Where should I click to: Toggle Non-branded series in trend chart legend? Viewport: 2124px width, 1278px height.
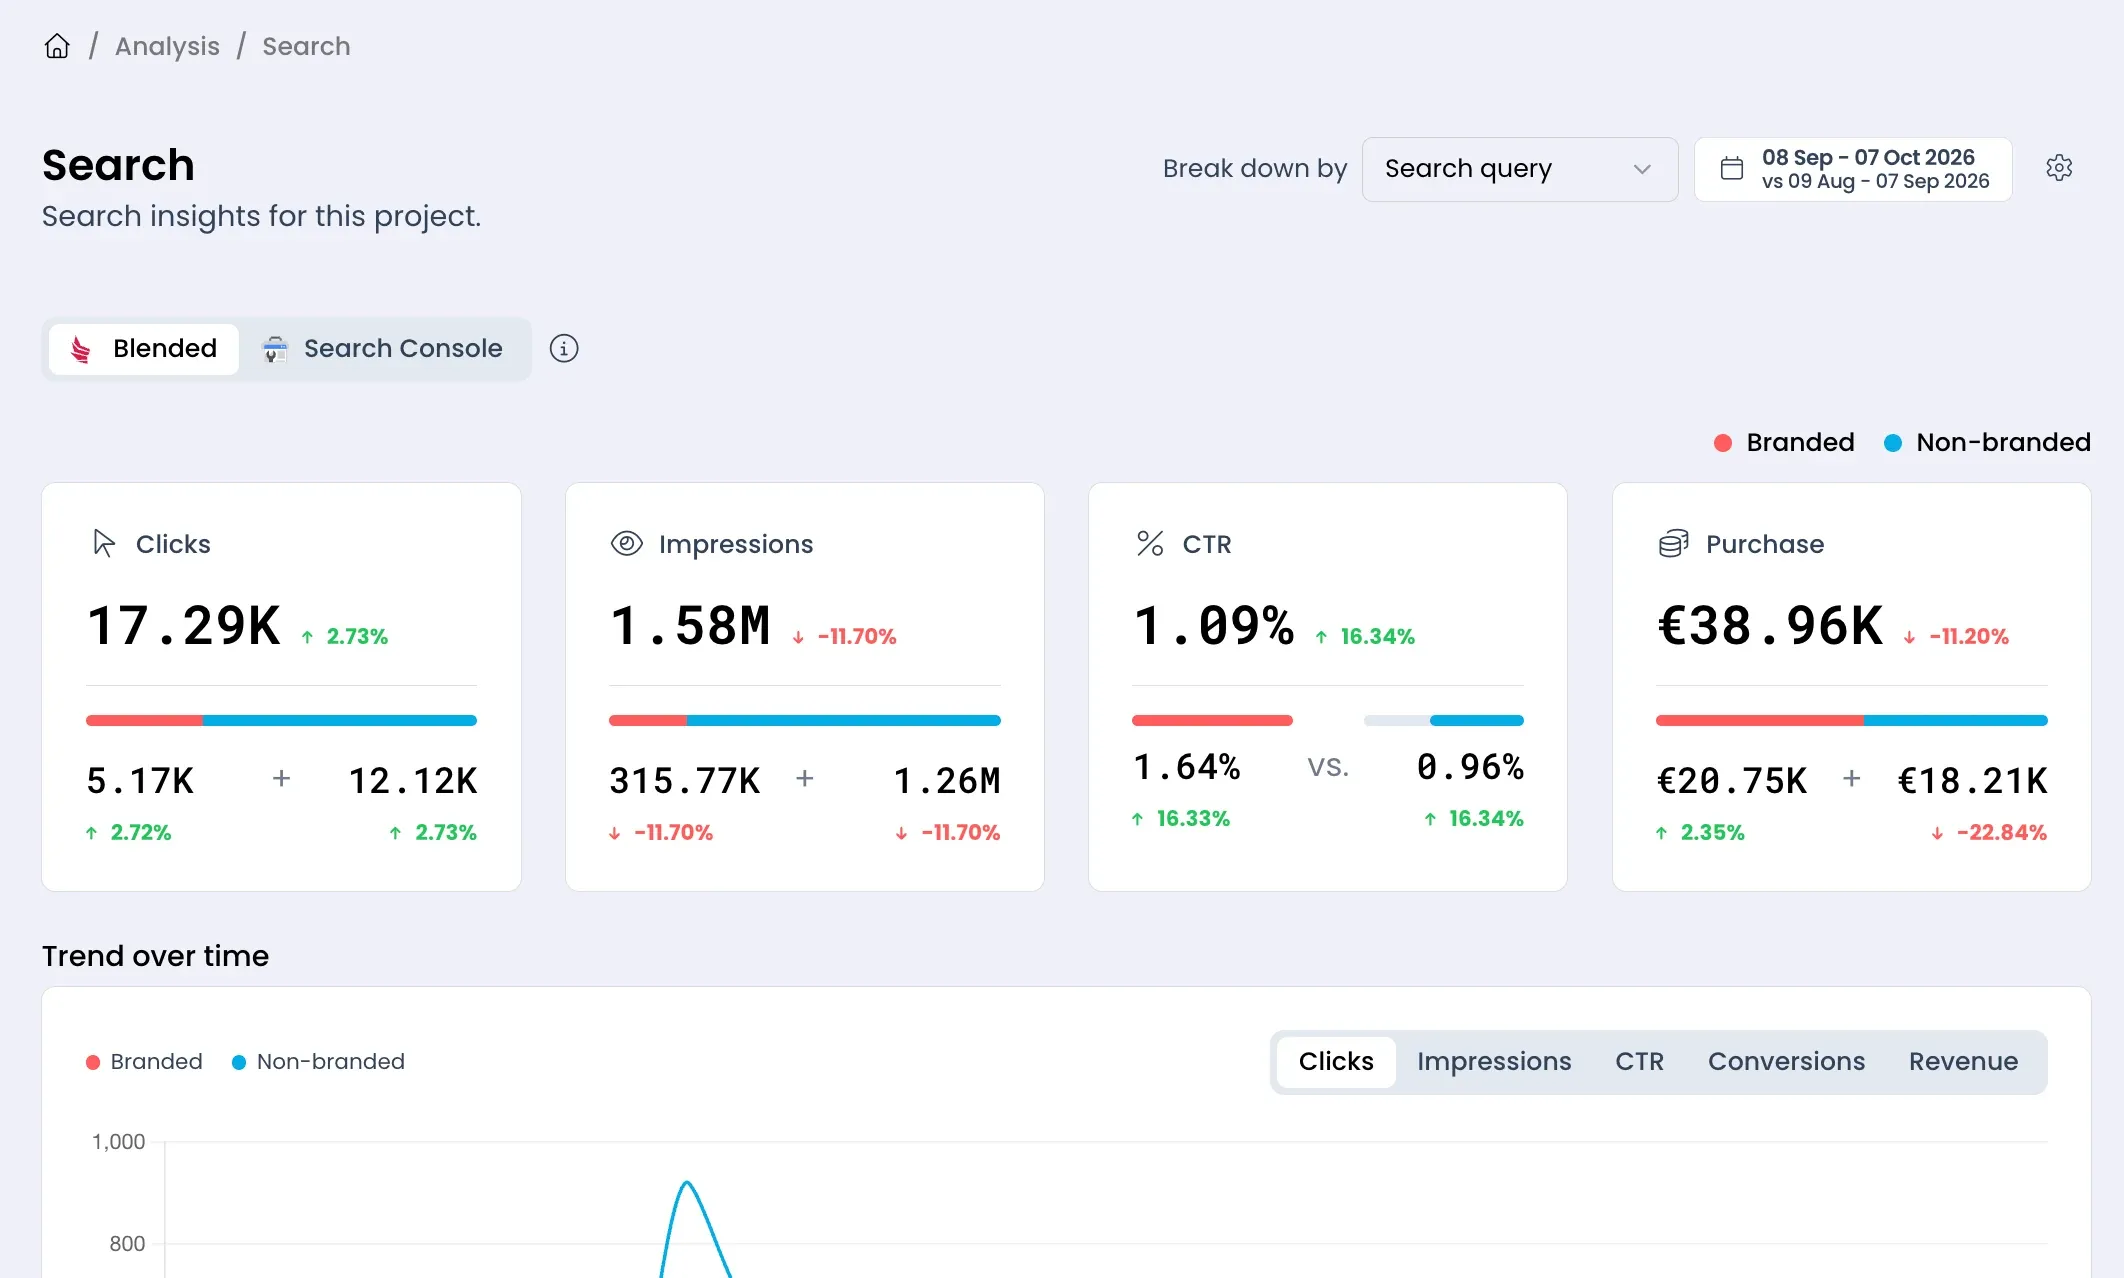[x=318, y=1062]
